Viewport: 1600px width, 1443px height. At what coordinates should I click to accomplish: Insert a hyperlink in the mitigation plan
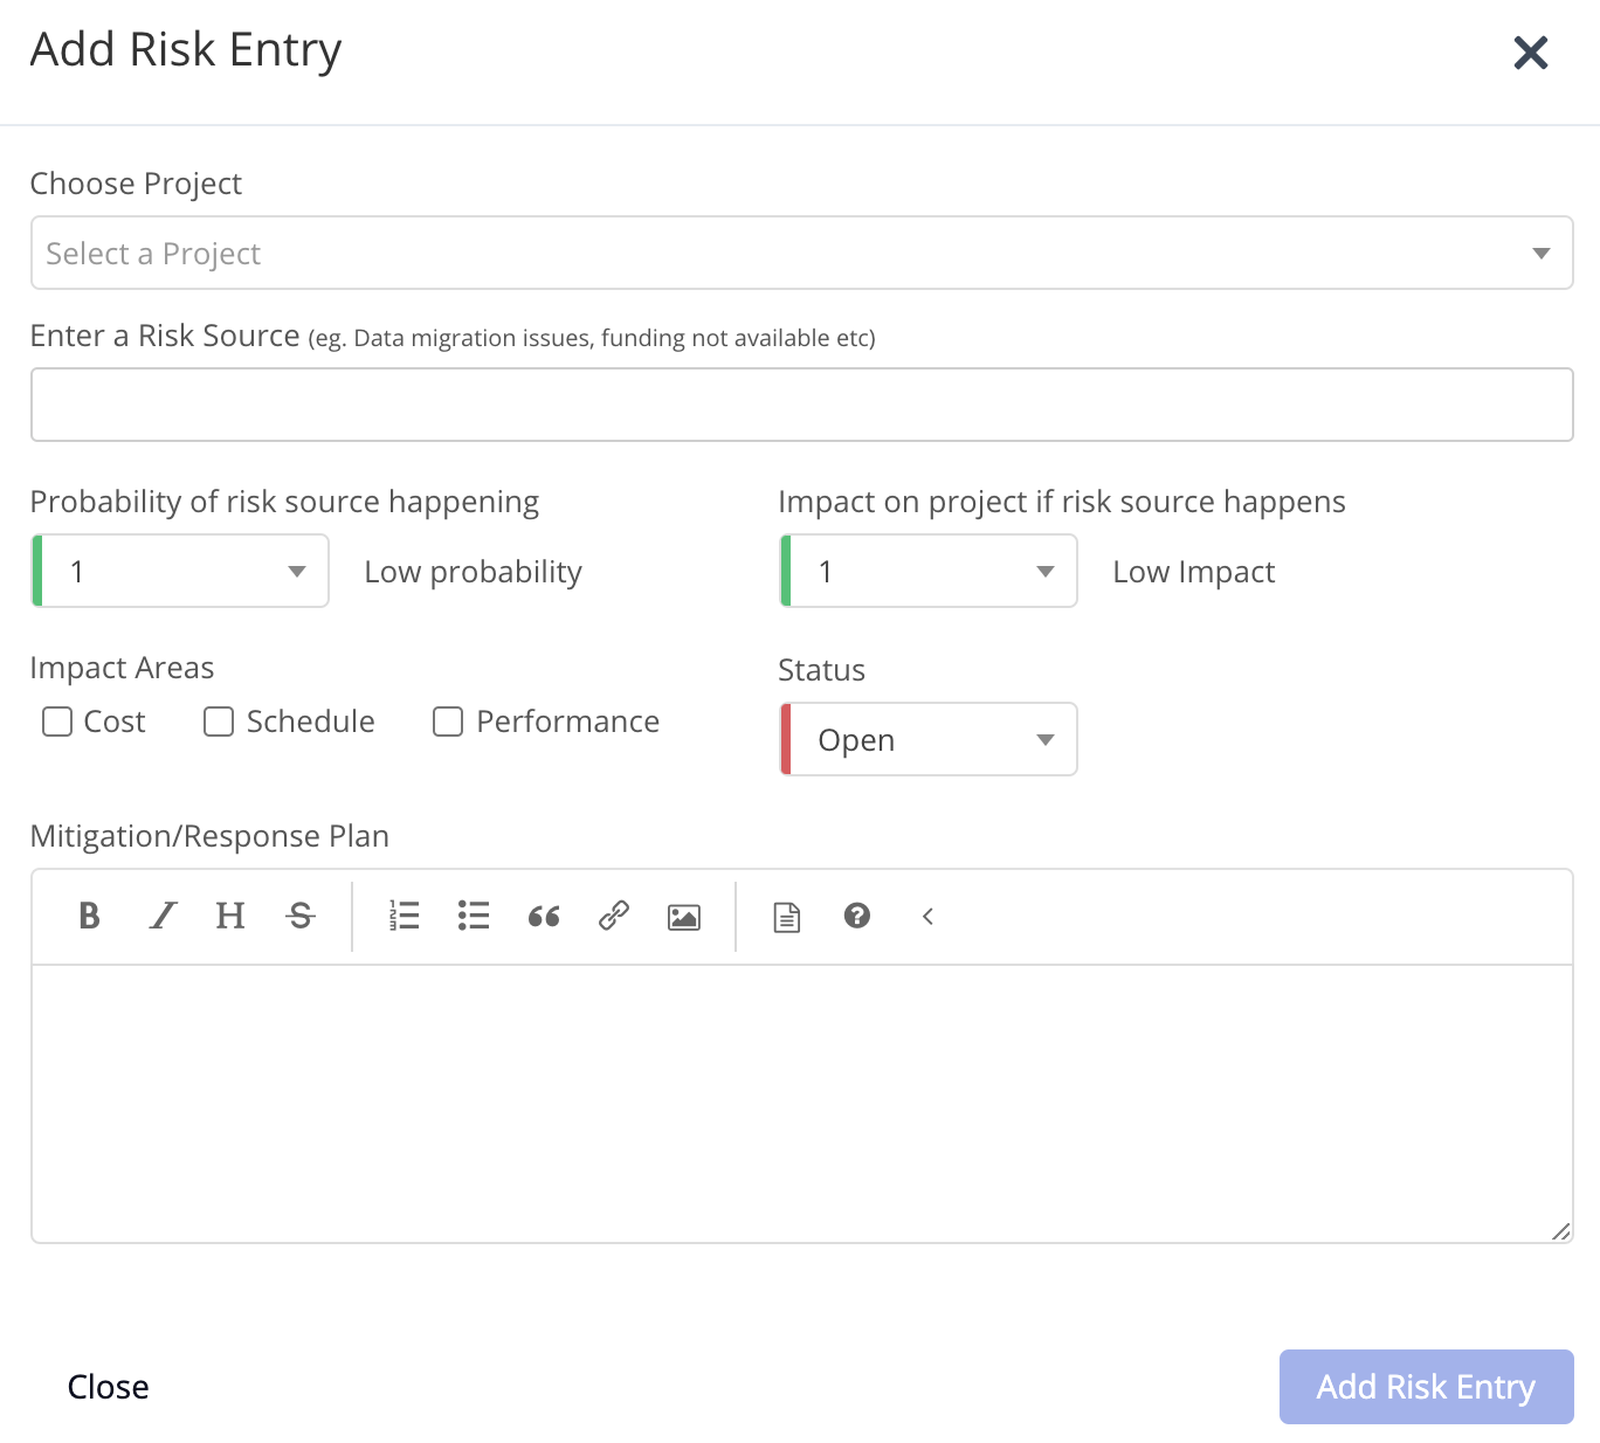tap(613, 916)
